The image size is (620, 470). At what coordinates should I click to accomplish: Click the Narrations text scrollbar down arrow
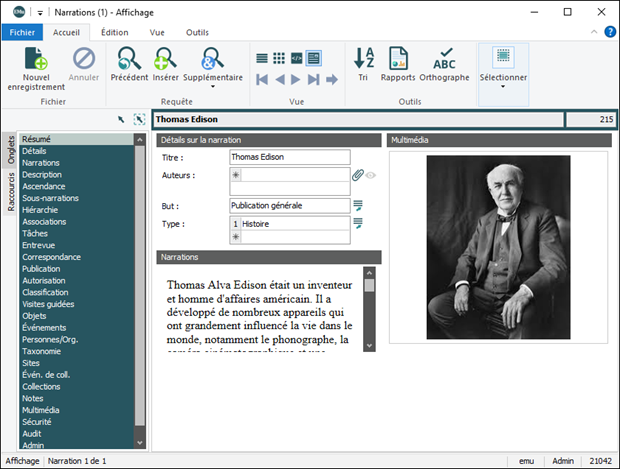coord(369,345)
